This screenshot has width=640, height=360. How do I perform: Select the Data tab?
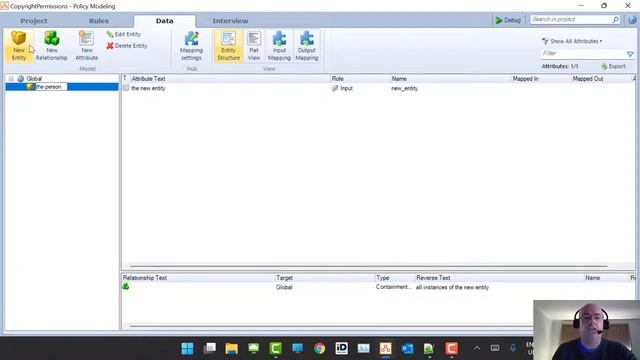[164, 21]
